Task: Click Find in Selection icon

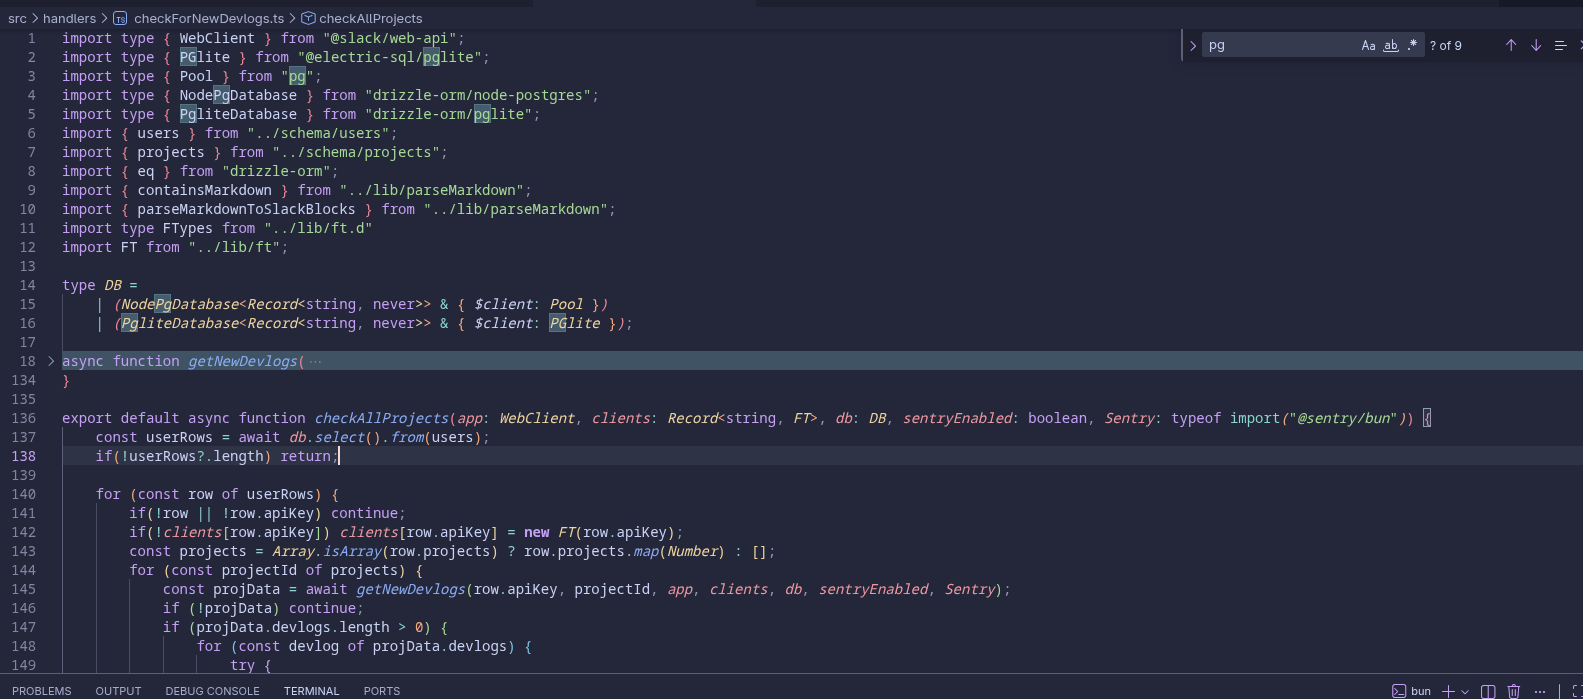Action: 1560,45
